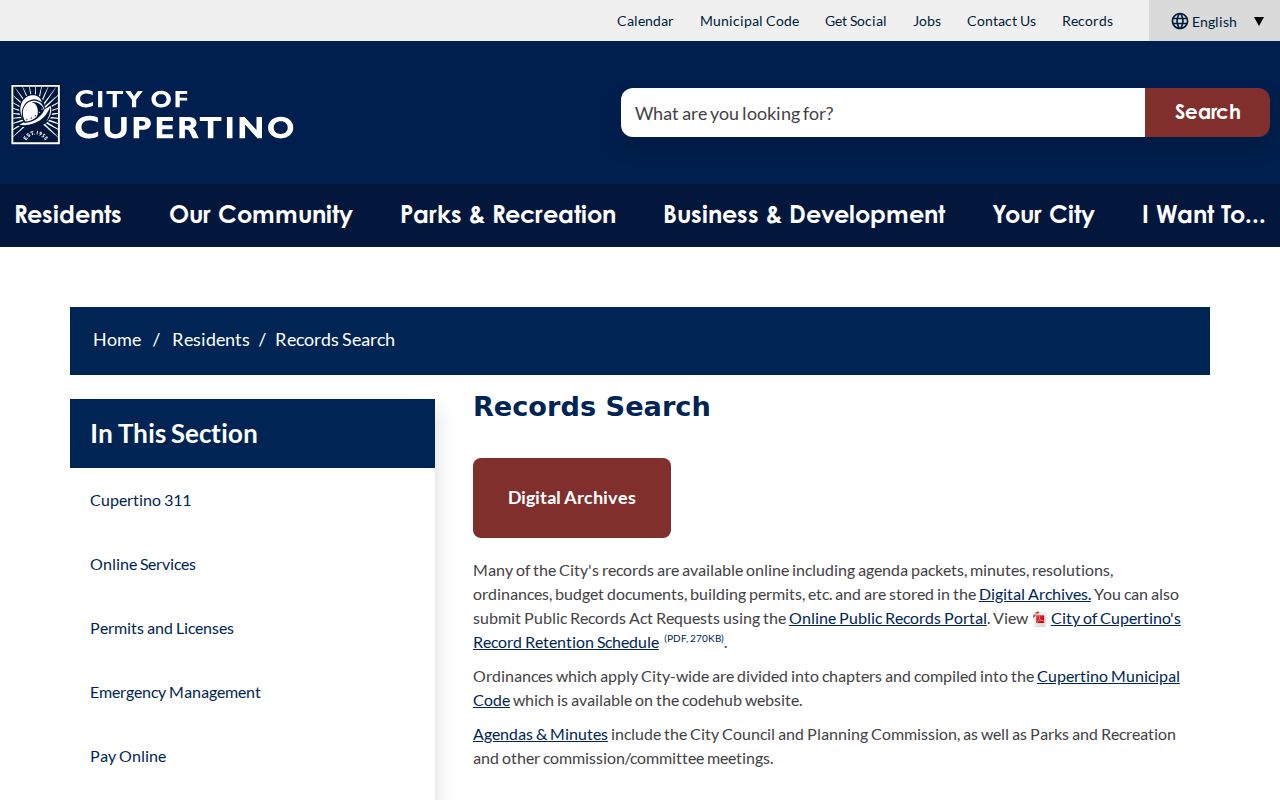Viewport: 1280px width, 800px height.
Task: Go to Home in the breadcrumb
Action: pos(117,340)
